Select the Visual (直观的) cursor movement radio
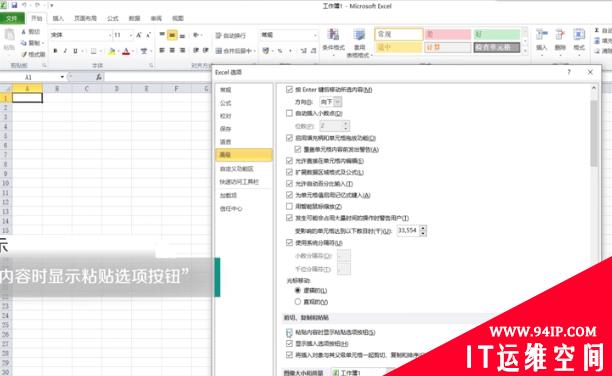612x376 pixels. pyautogui.click(x=298, y=301)
